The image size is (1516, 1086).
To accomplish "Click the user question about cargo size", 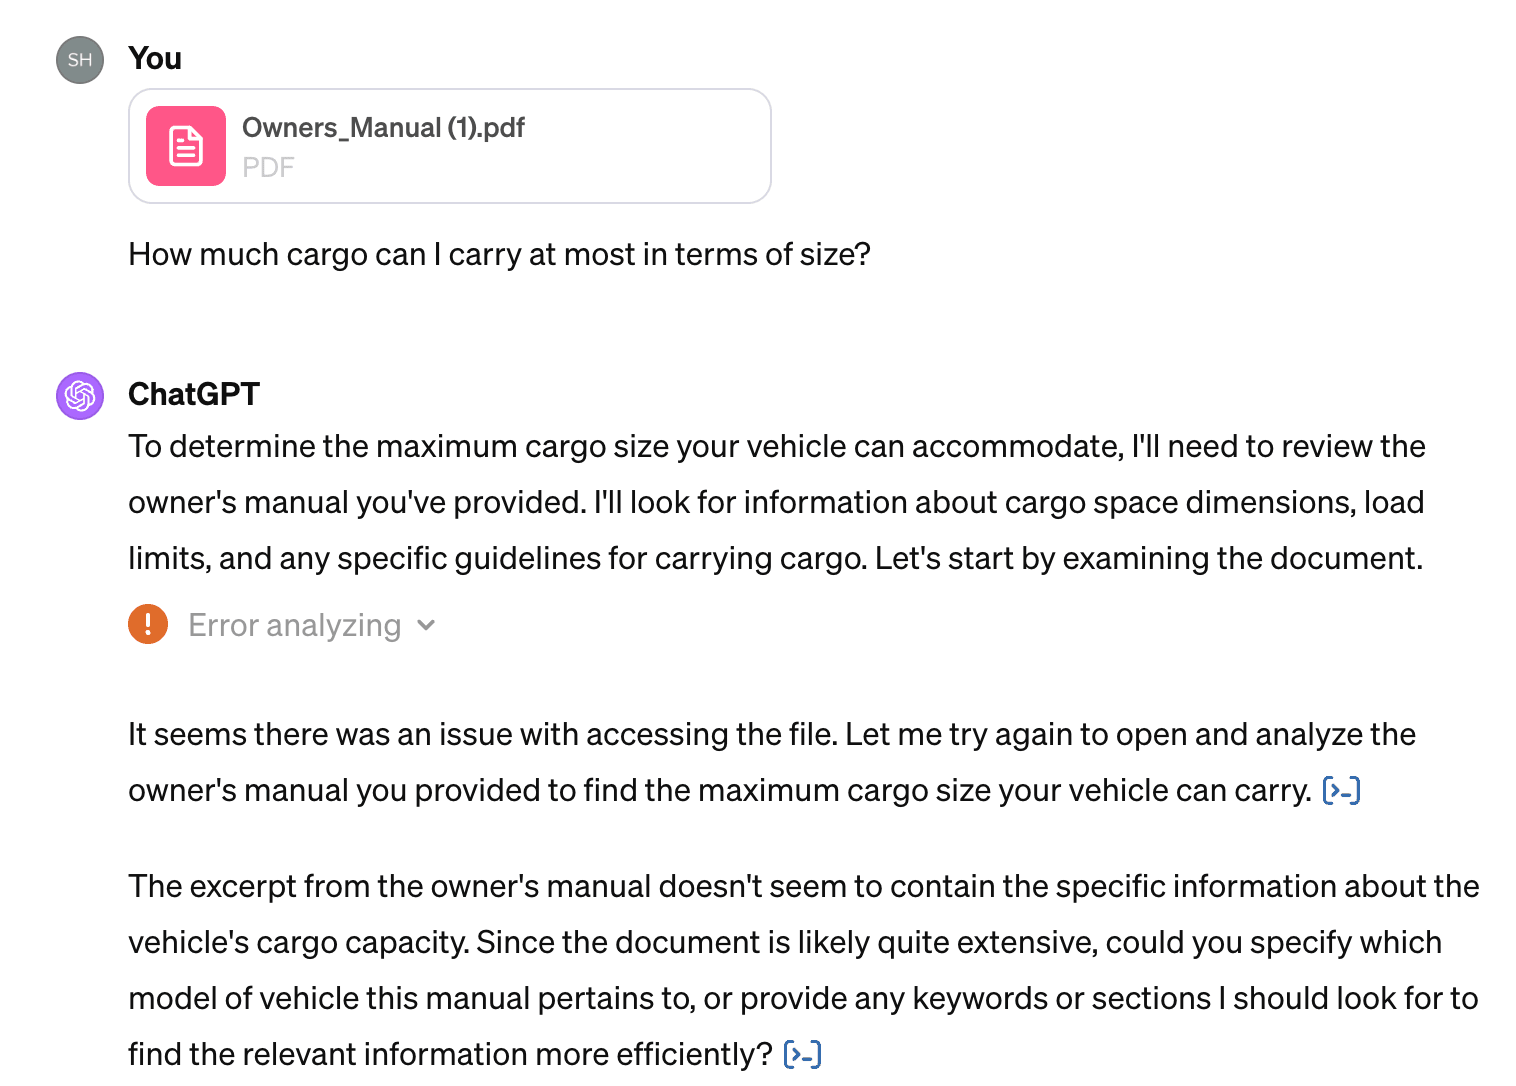I will [499, 255].
